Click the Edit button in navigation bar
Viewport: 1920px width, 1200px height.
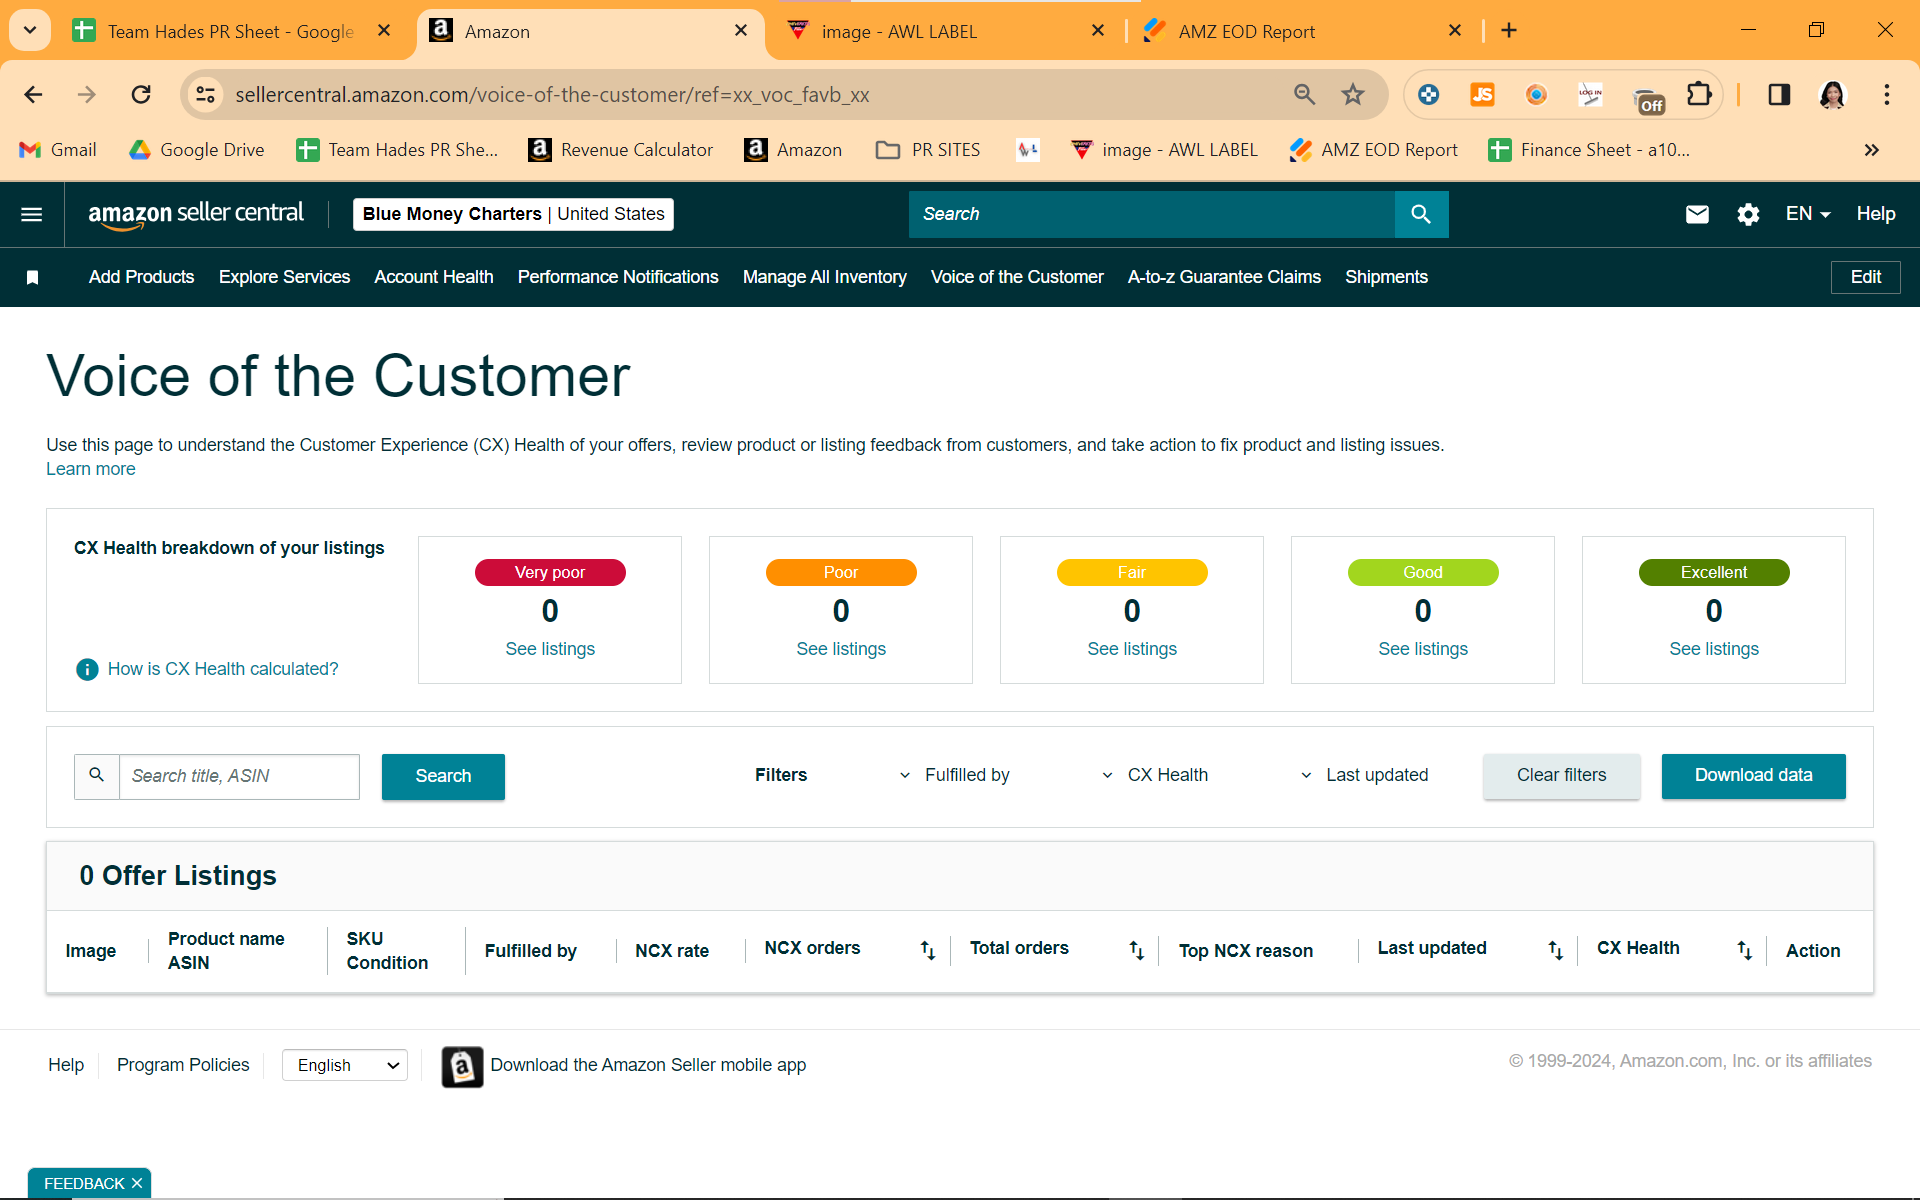click(1865, 277)
